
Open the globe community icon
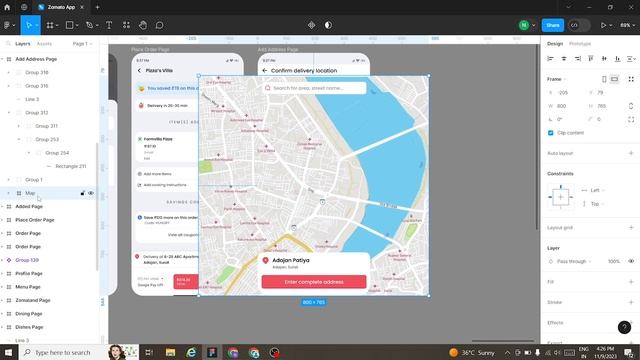pyautogui.click(x=24, y=7)
